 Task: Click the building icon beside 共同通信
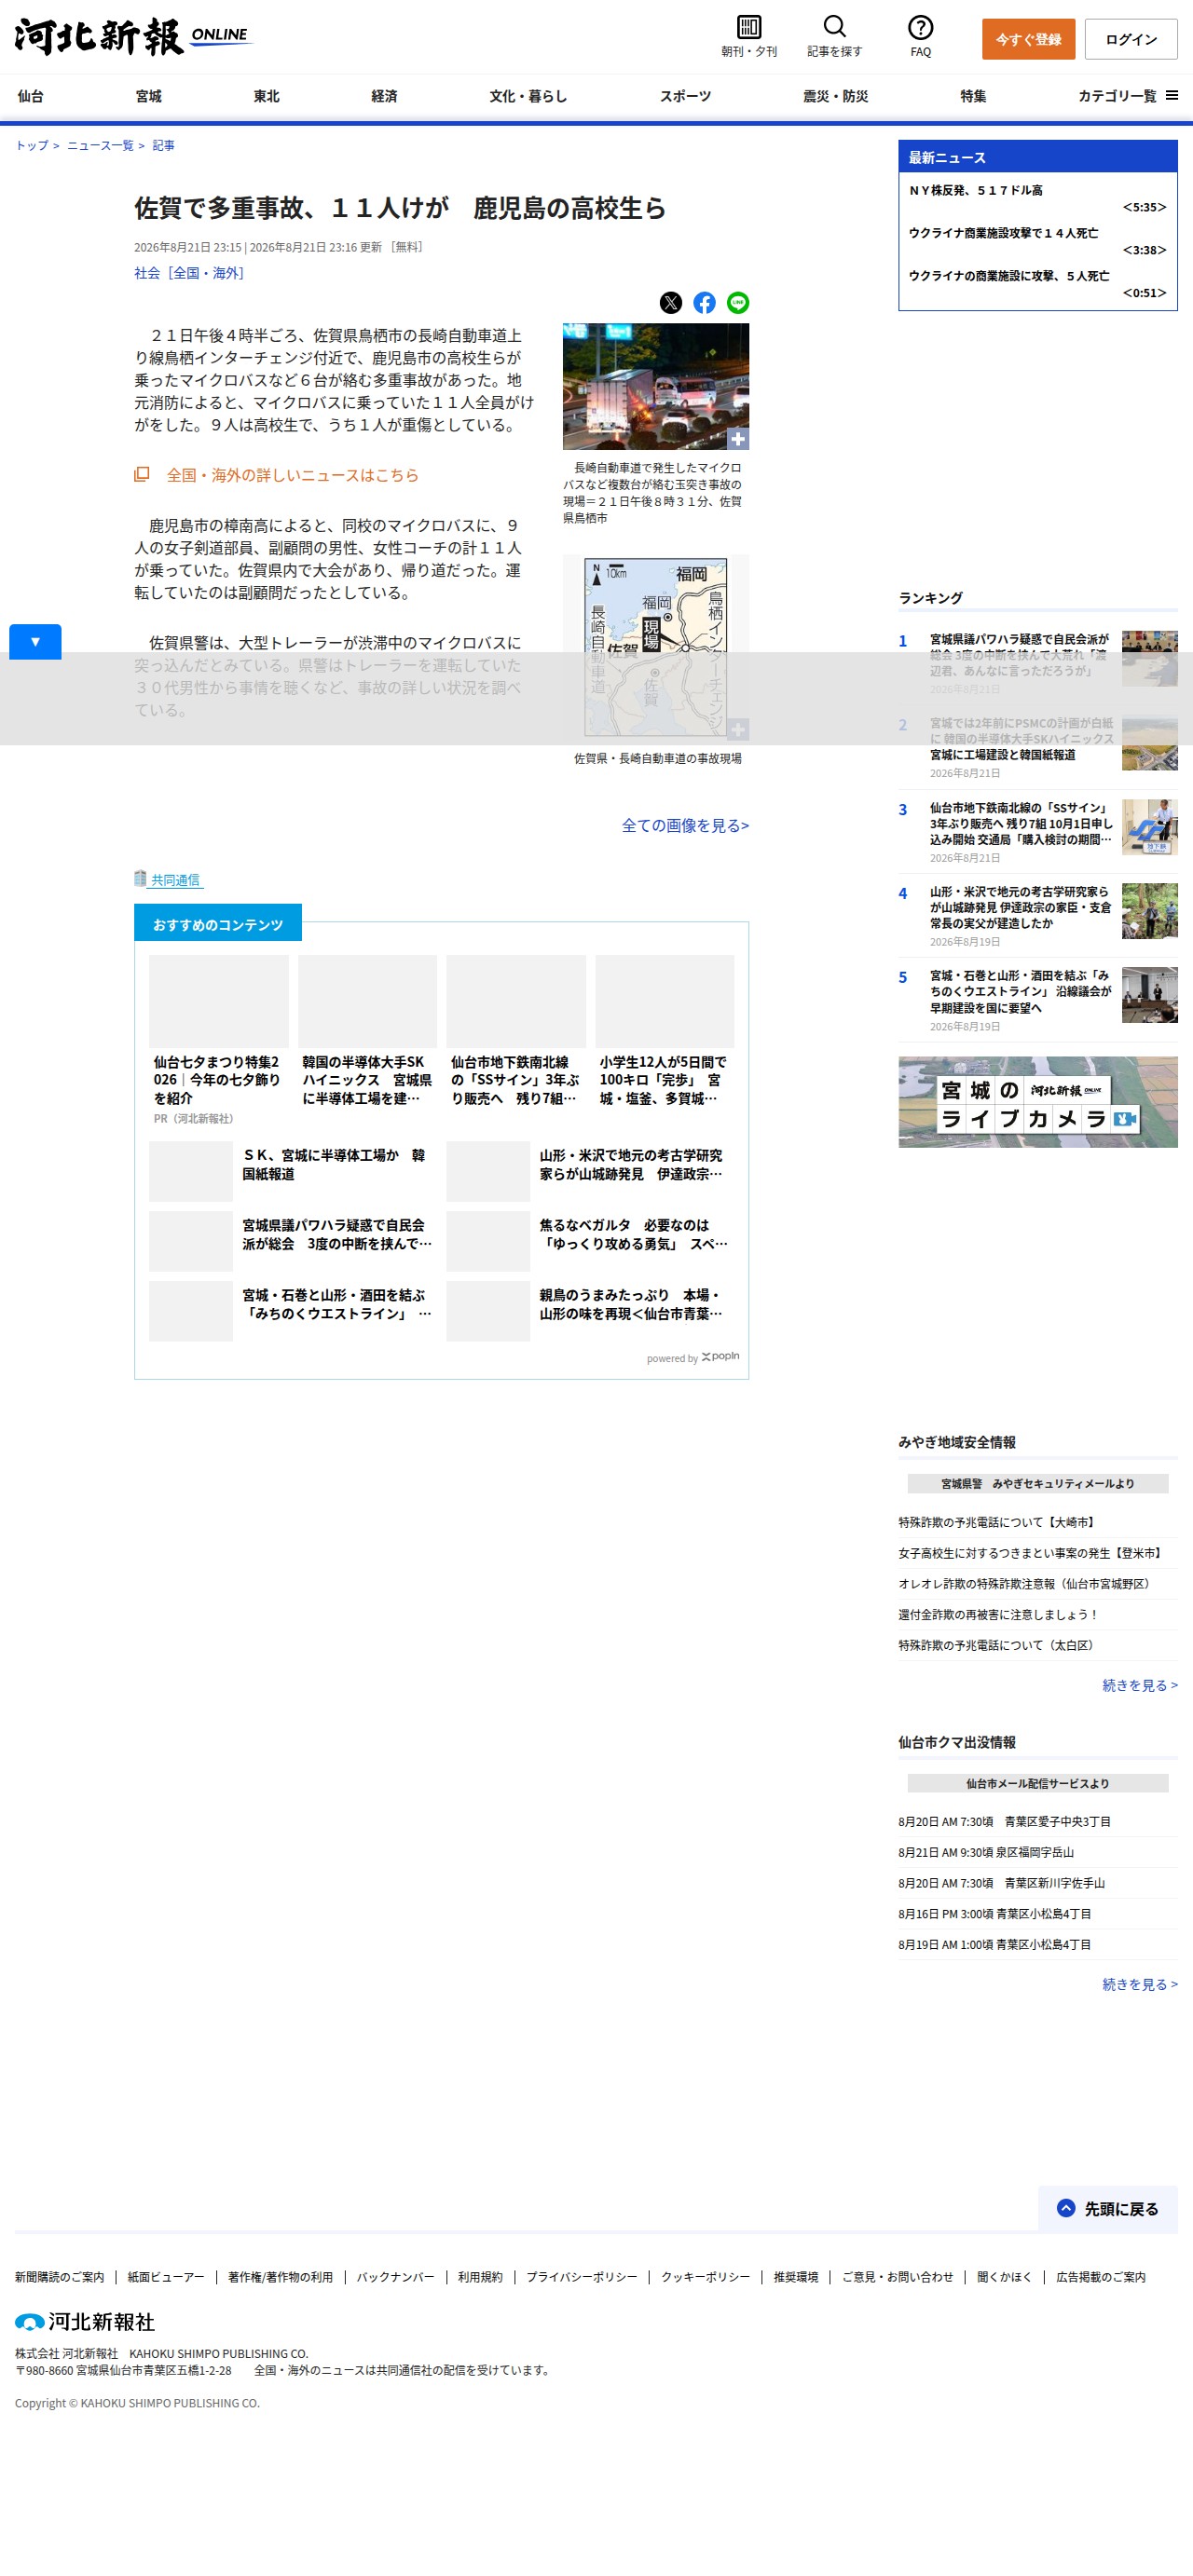pos(140,878)
